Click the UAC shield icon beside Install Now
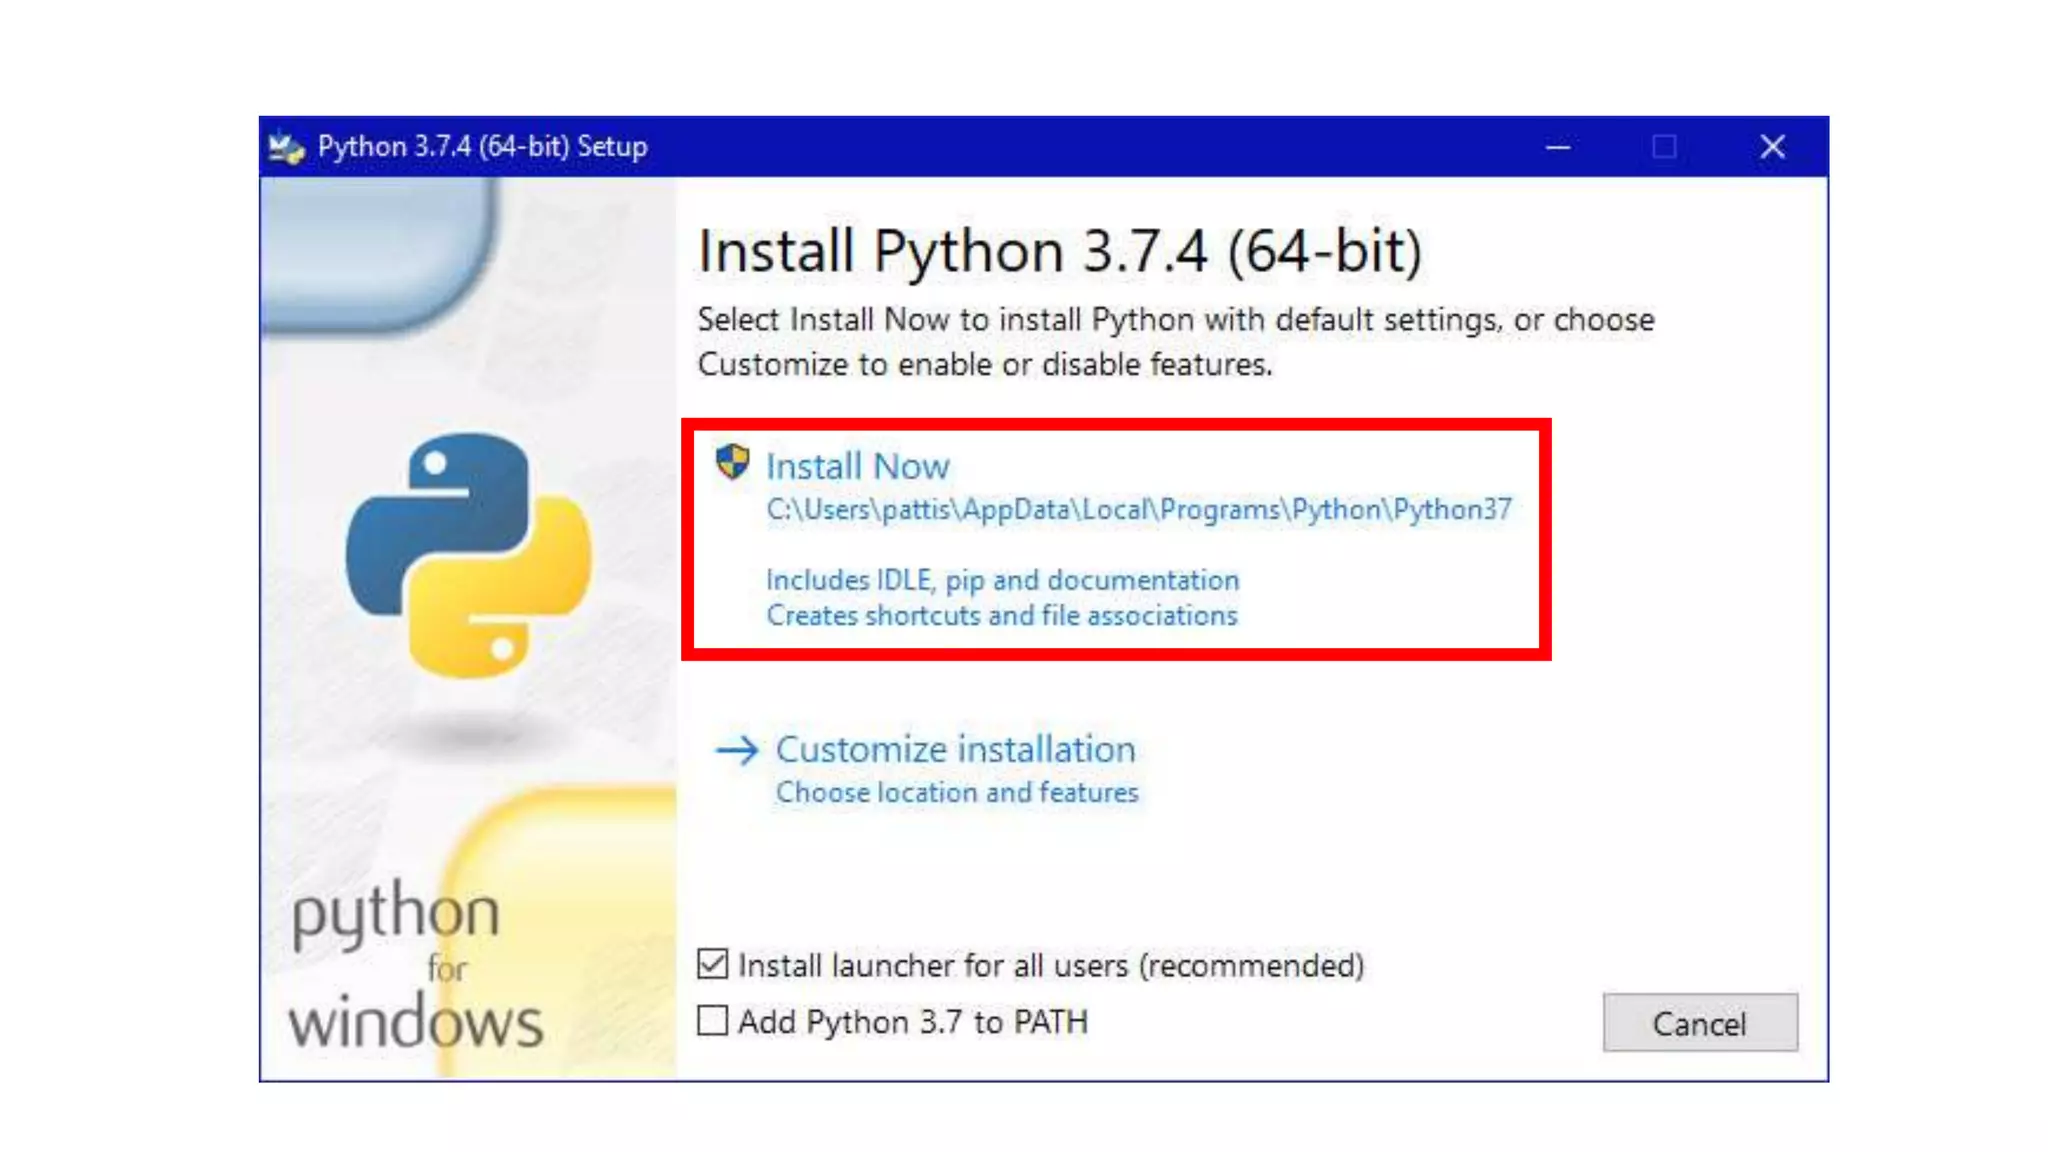2048x1152 pixels. coord(732,462)
